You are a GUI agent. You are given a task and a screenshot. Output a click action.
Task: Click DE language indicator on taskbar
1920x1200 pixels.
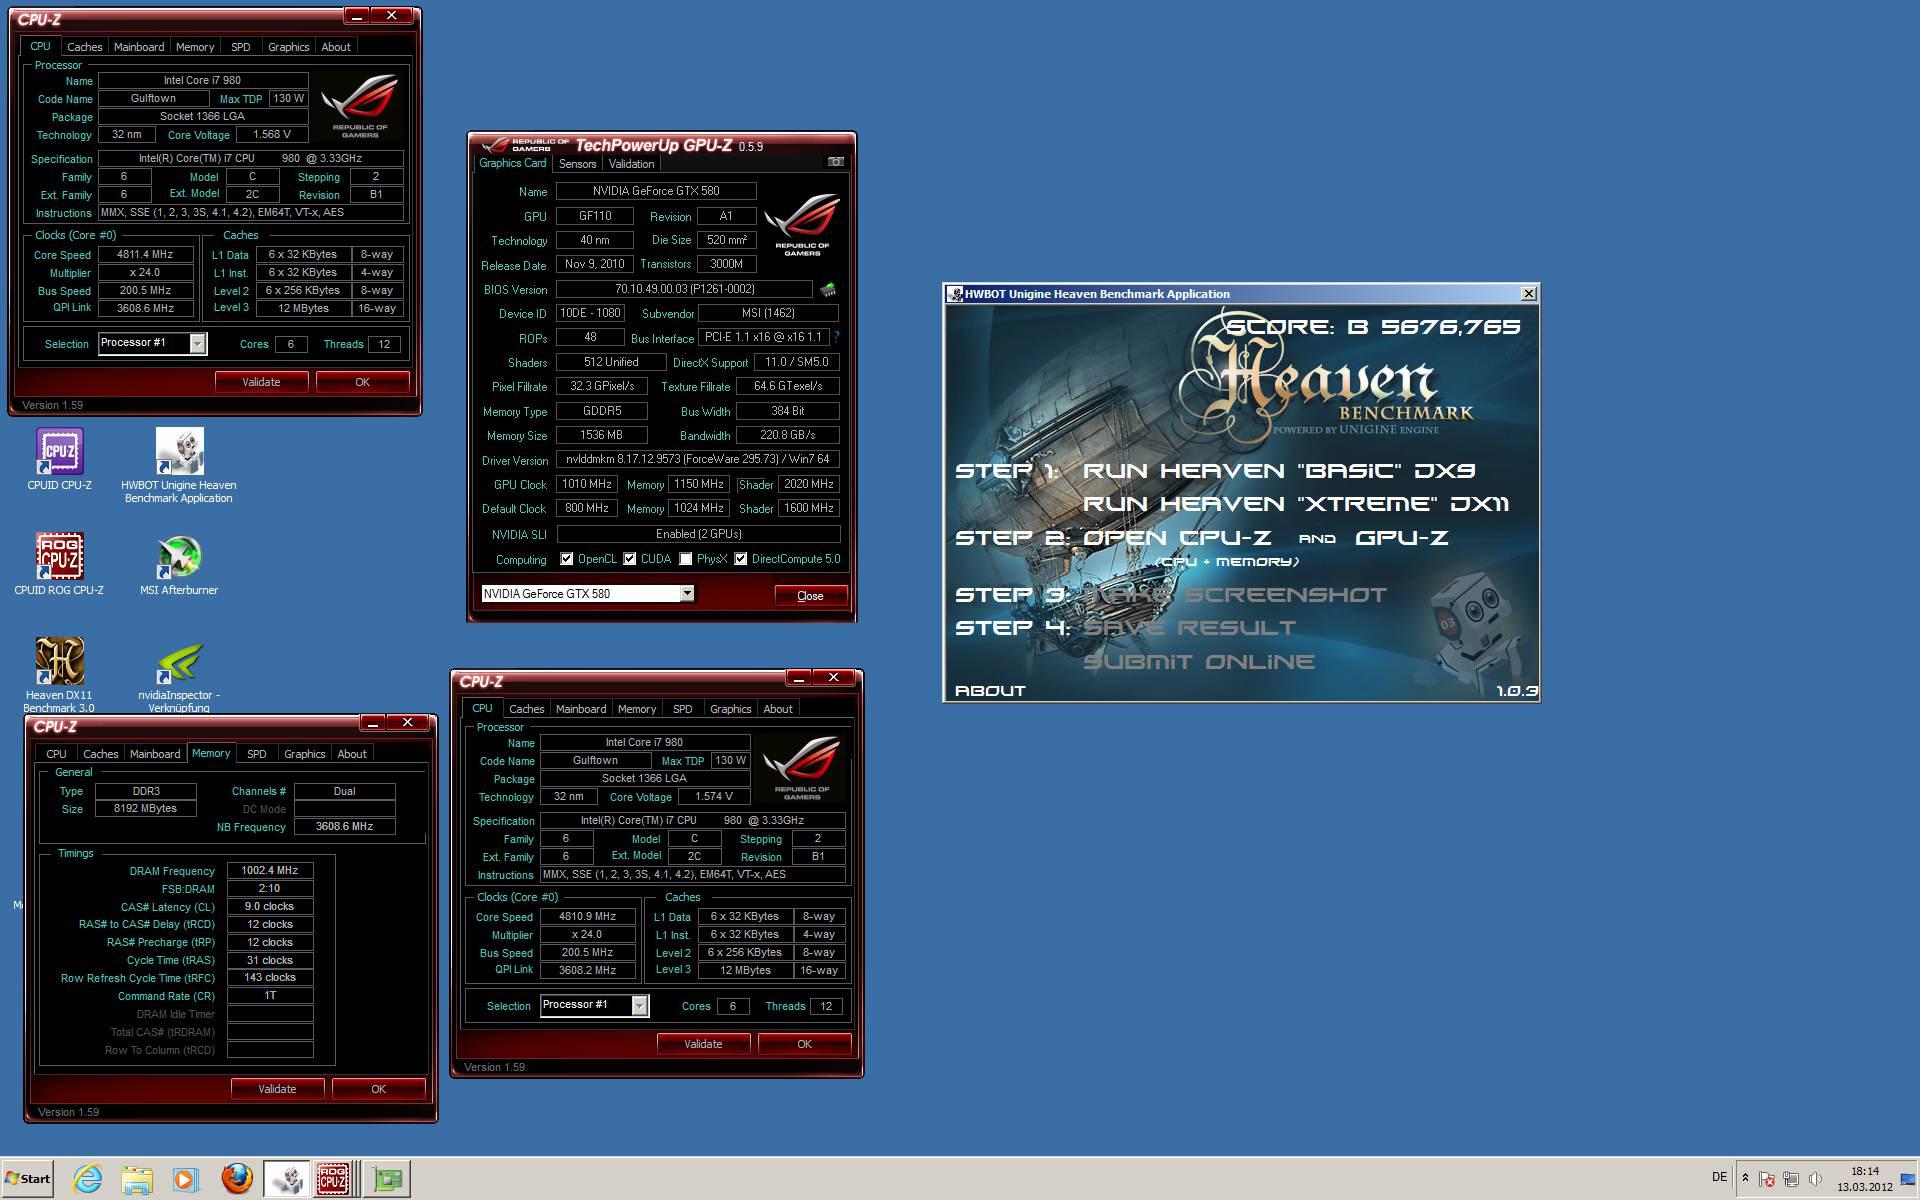[1719, 1178]
